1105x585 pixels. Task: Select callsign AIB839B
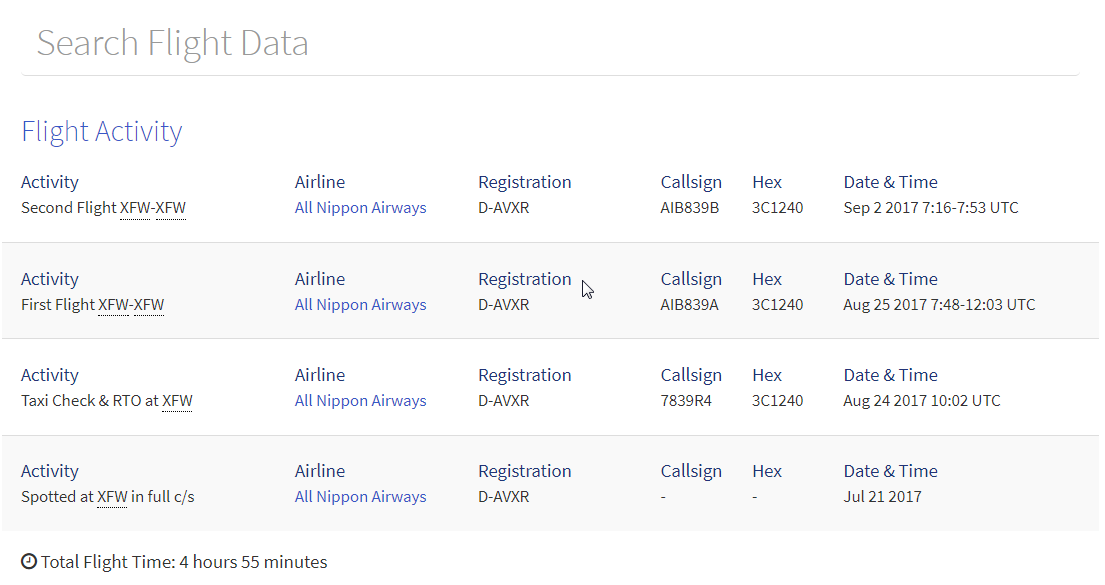pyautogui.click(x=690, y=208)
